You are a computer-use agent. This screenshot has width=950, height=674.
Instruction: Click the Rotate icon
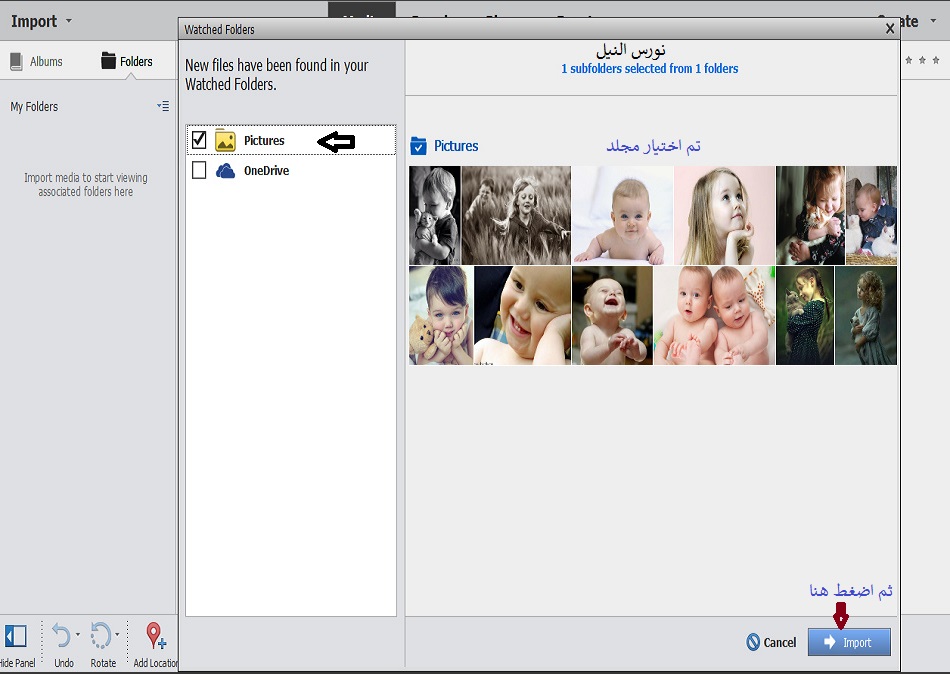[x=100, y=636]
